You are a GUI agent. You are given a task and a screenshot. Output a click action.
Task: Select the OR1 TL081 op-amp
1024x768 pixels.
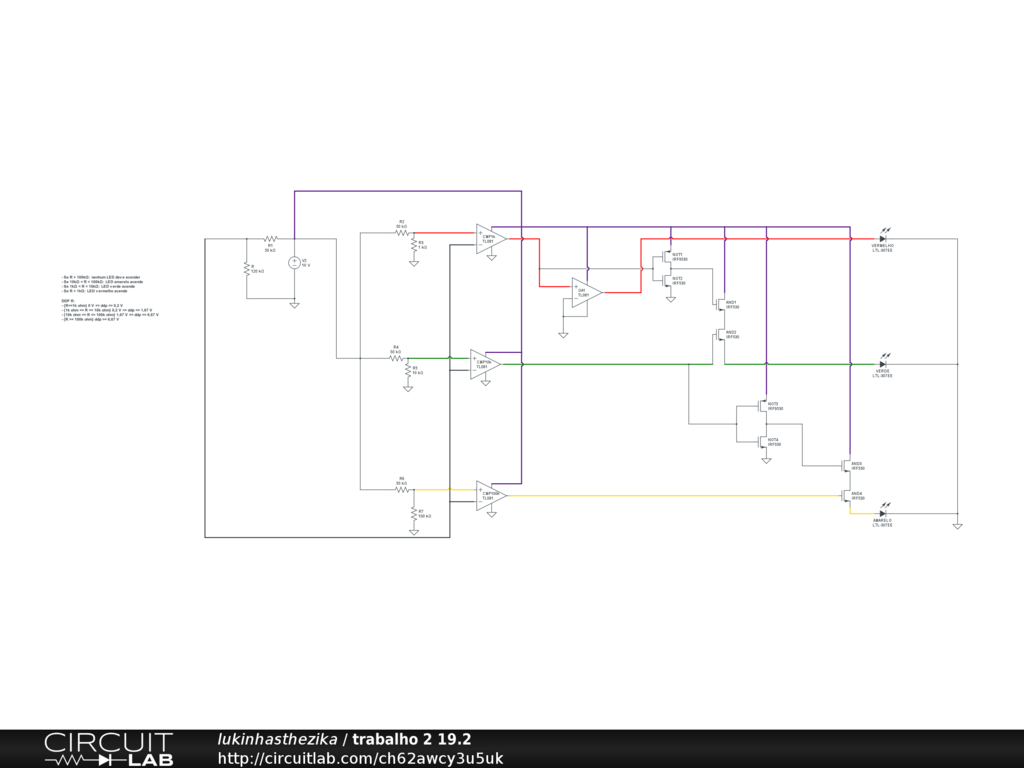click(587, 291)
